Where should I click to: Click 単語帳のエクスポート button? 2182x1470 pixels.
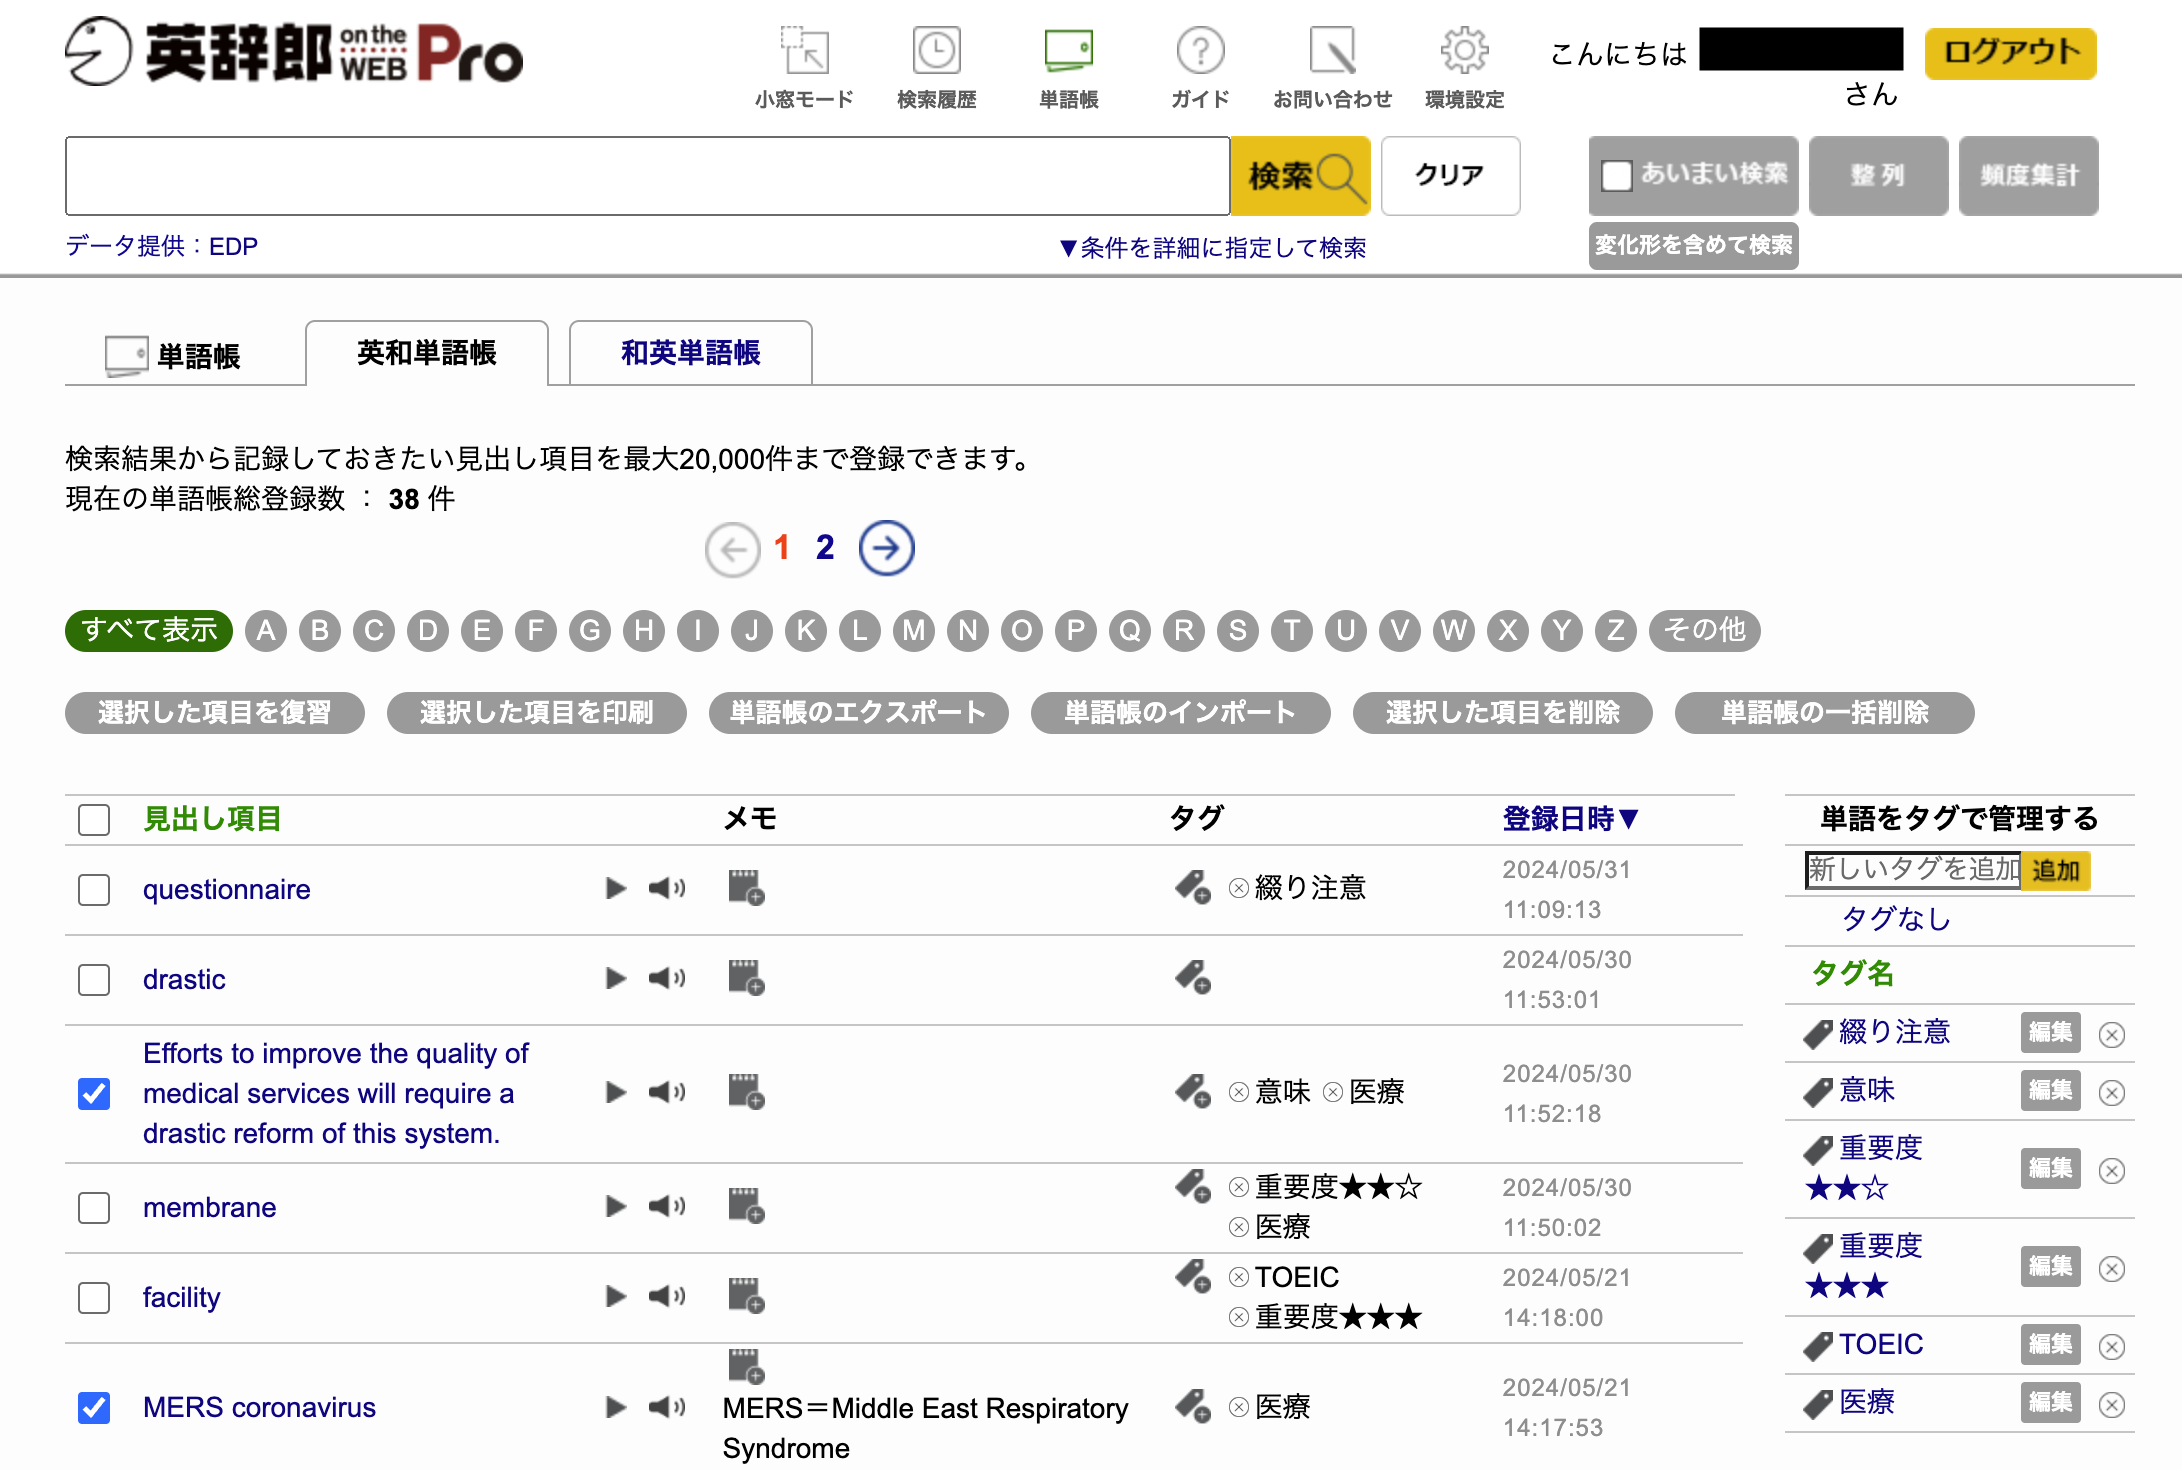pos(858,712)
